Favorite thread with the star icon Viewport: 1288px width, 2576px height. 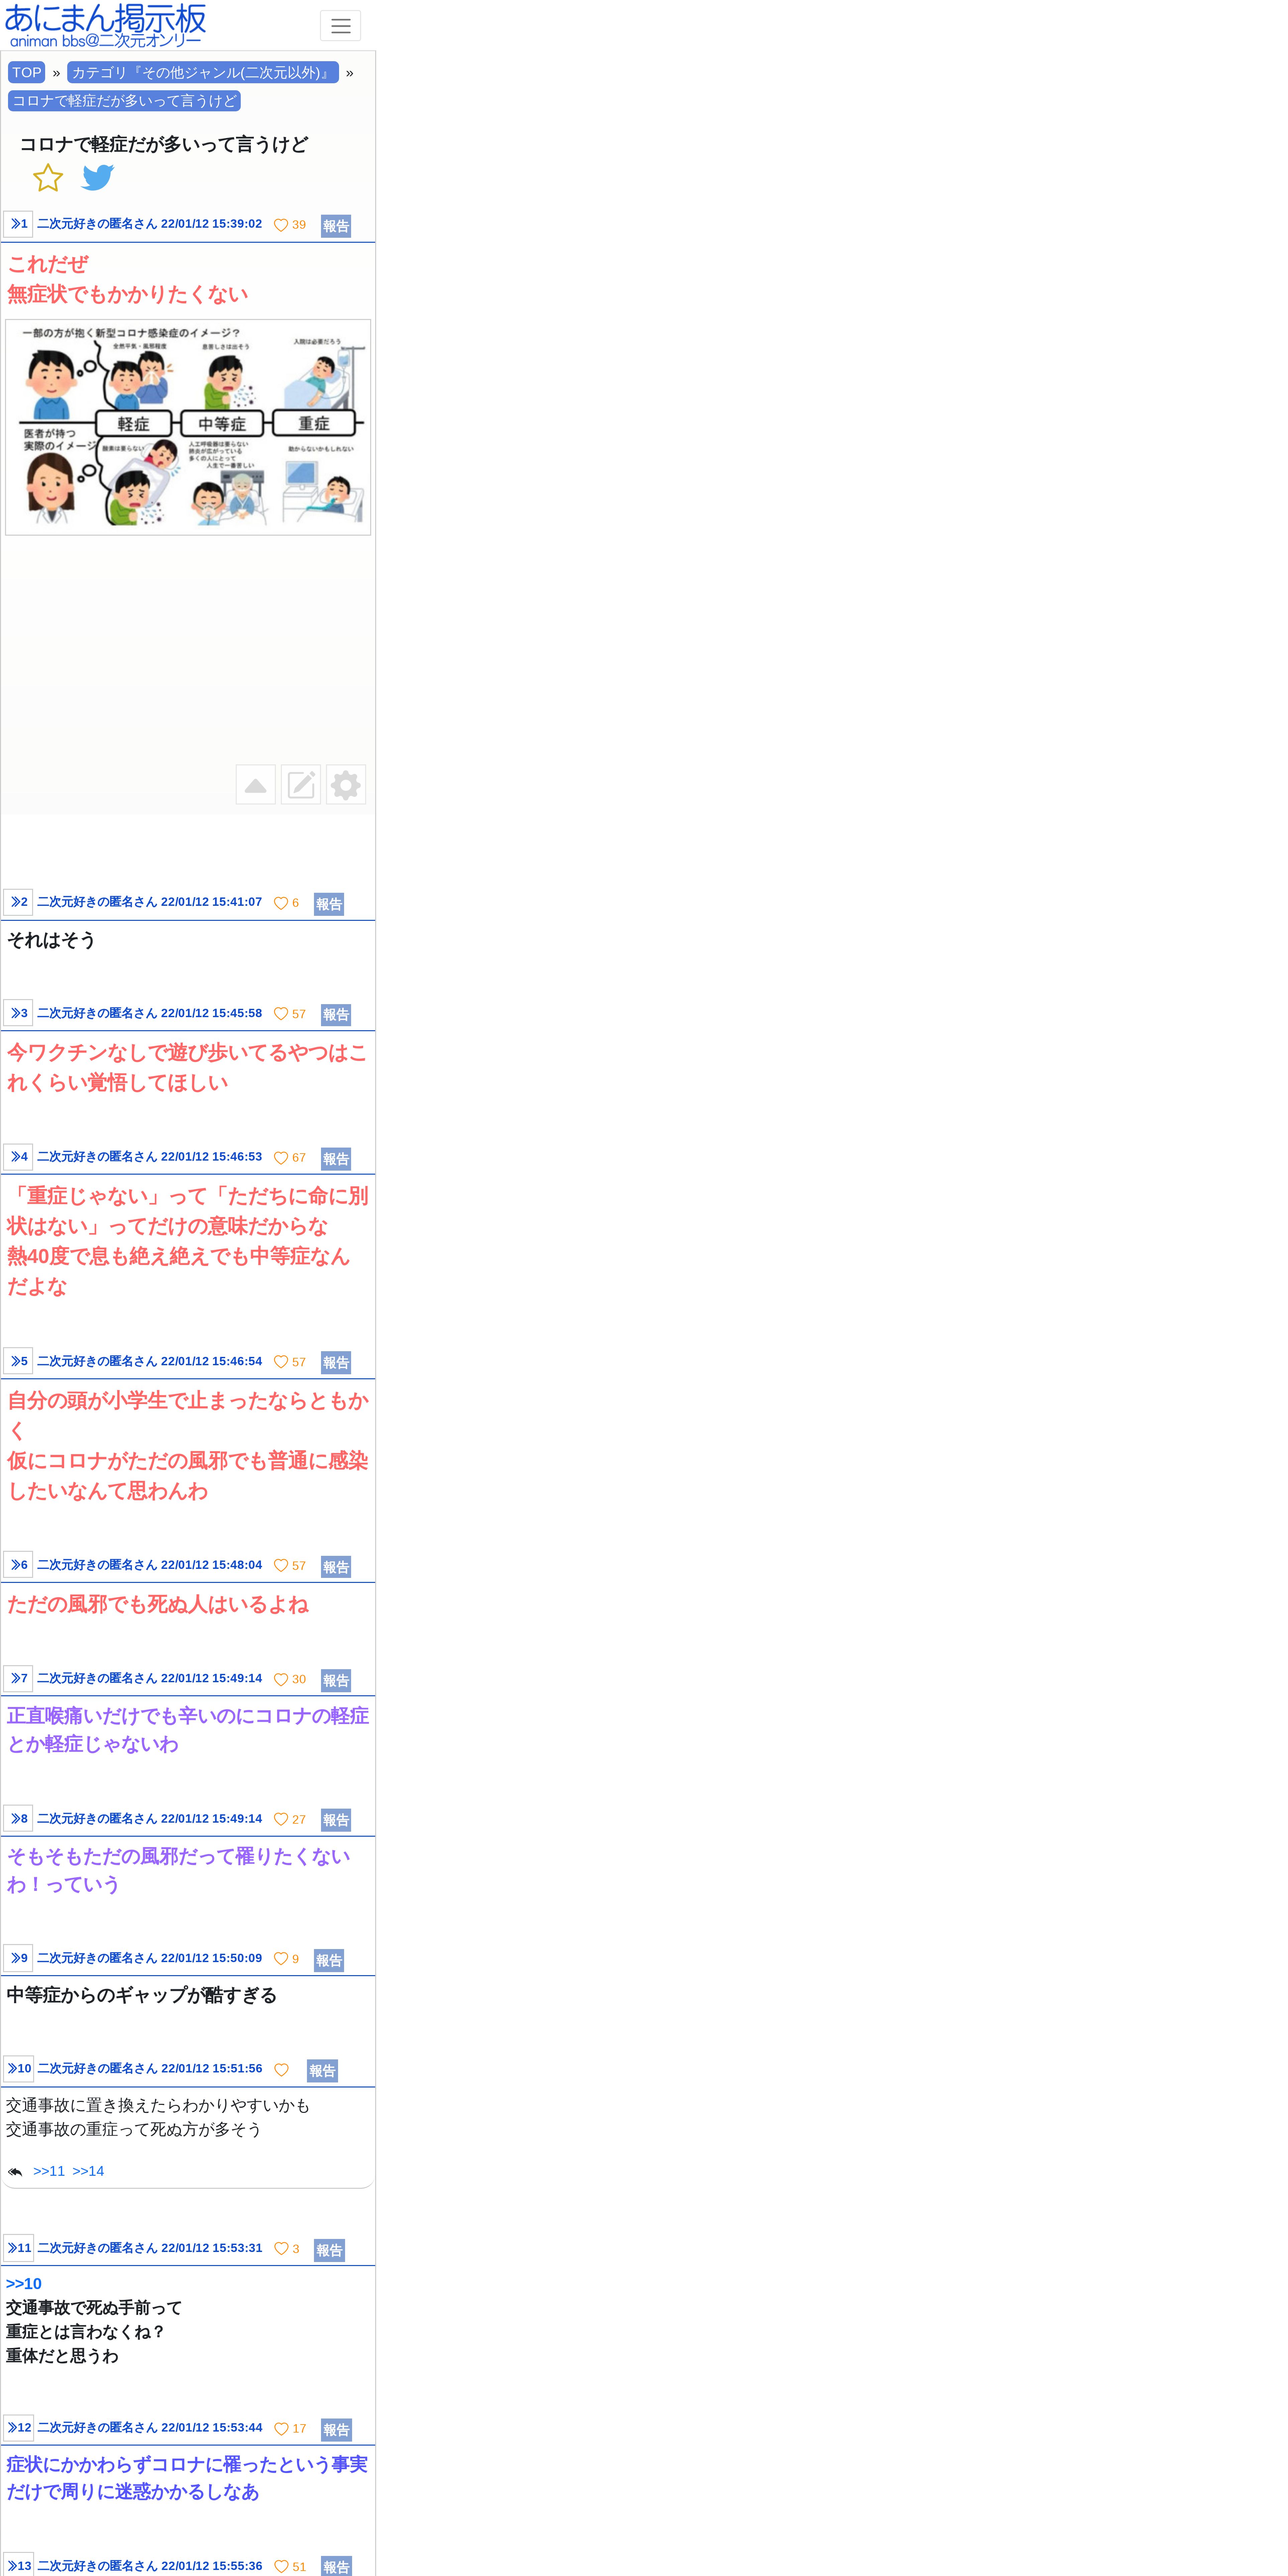tap(48, 178)
